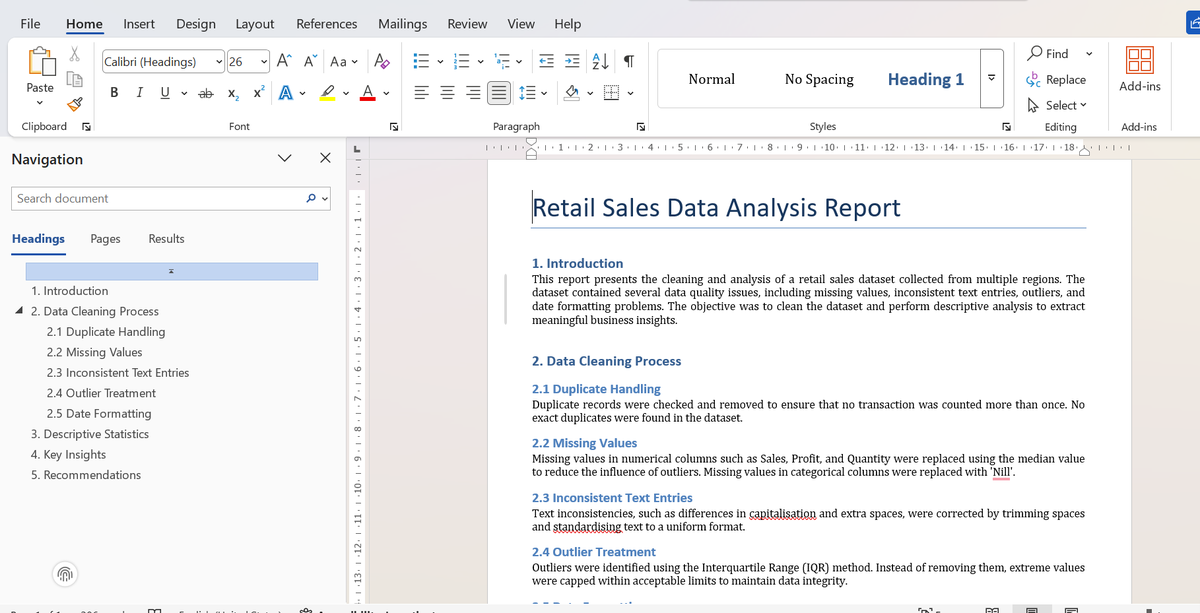Increase font size with the grow font icon
1200x613 pixels.
point(284,61)
